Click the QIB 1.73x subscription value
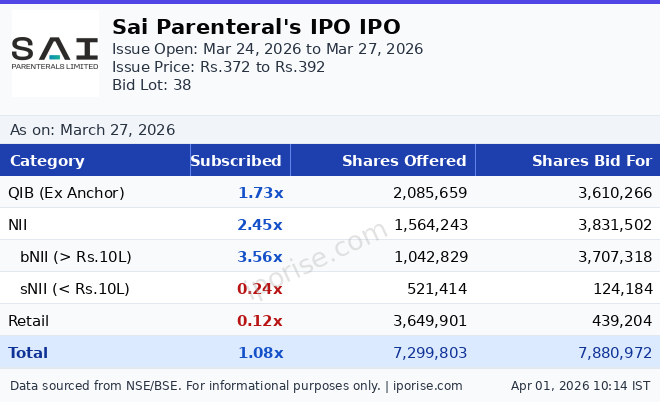Screen dimensions: 660x402 [260, 193]
